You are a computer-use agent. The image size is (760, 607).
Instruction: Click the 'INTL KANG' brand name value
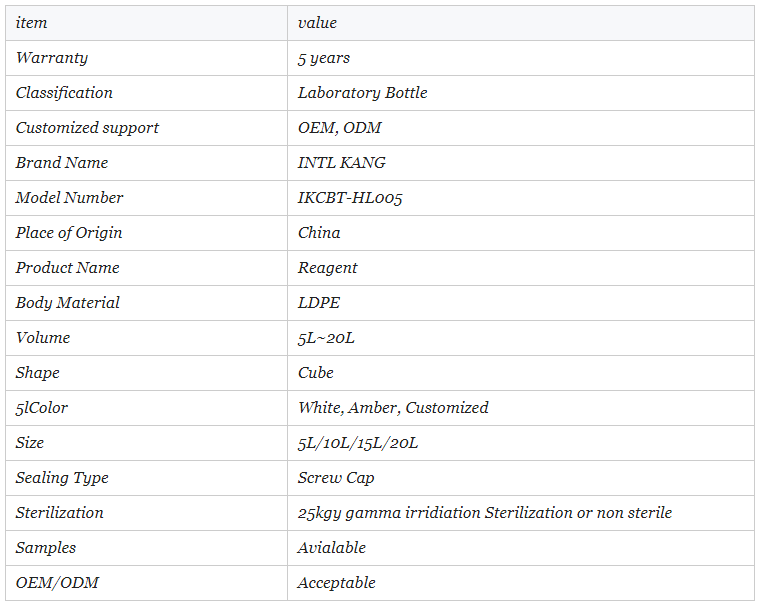(341, 163)
